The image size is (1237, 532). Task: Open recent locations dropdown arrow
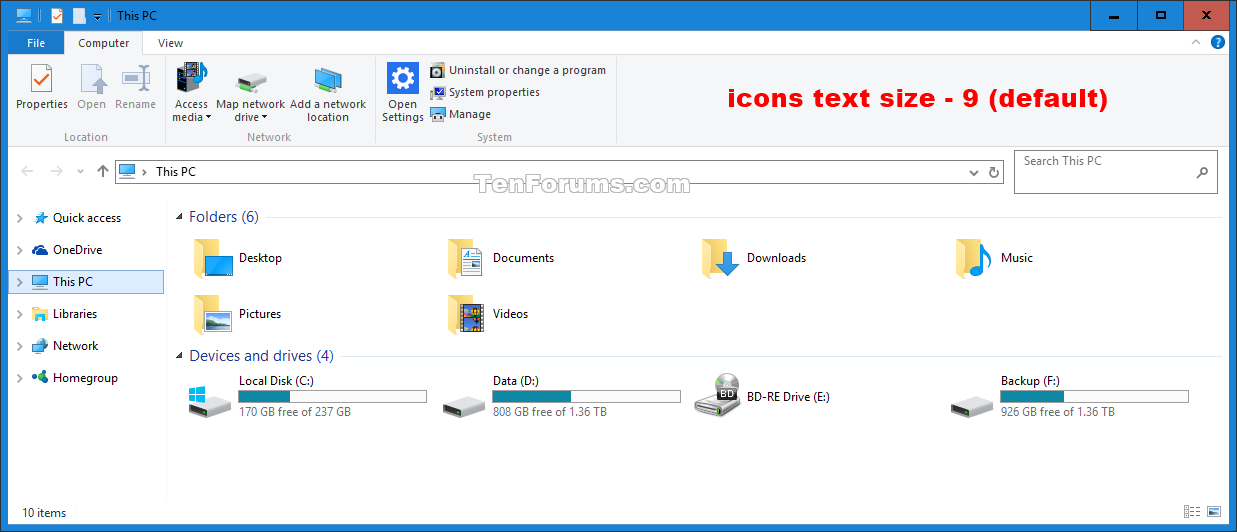point(80,172)
